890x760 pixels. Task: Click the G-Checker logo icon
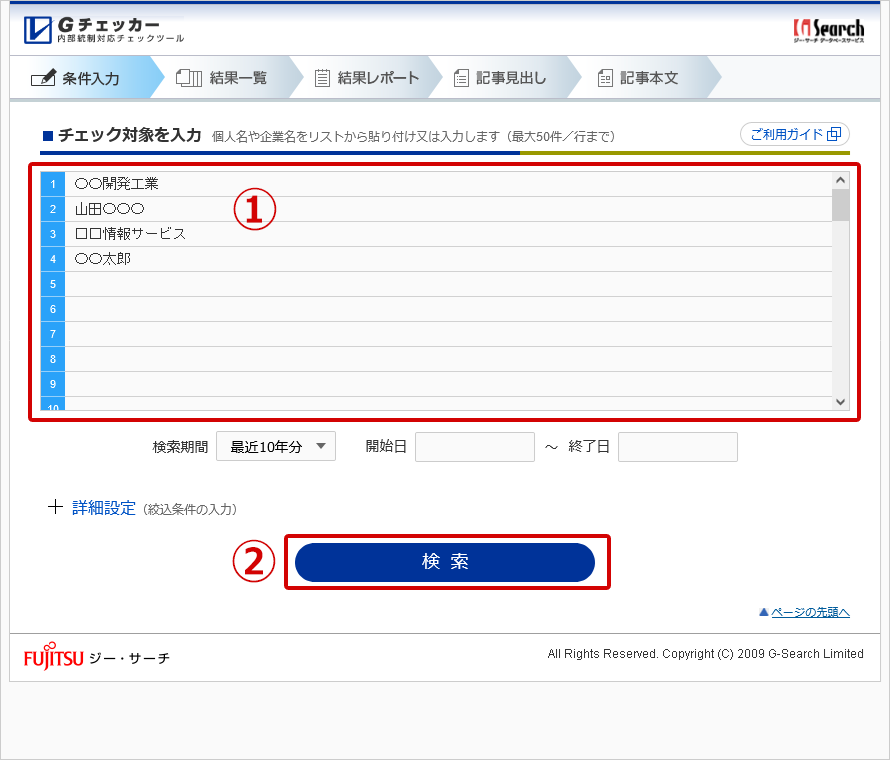click(x=39, y=30)
